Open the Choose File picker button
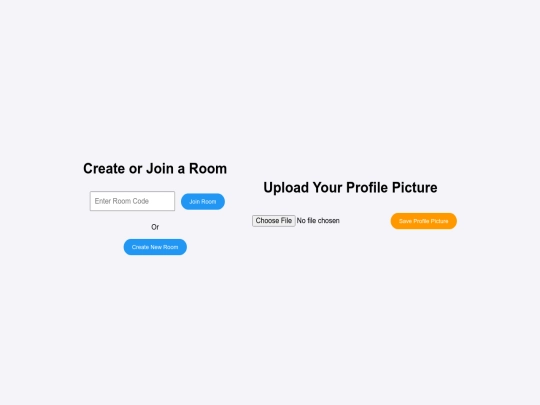The image size is (540, 405). 273,221
